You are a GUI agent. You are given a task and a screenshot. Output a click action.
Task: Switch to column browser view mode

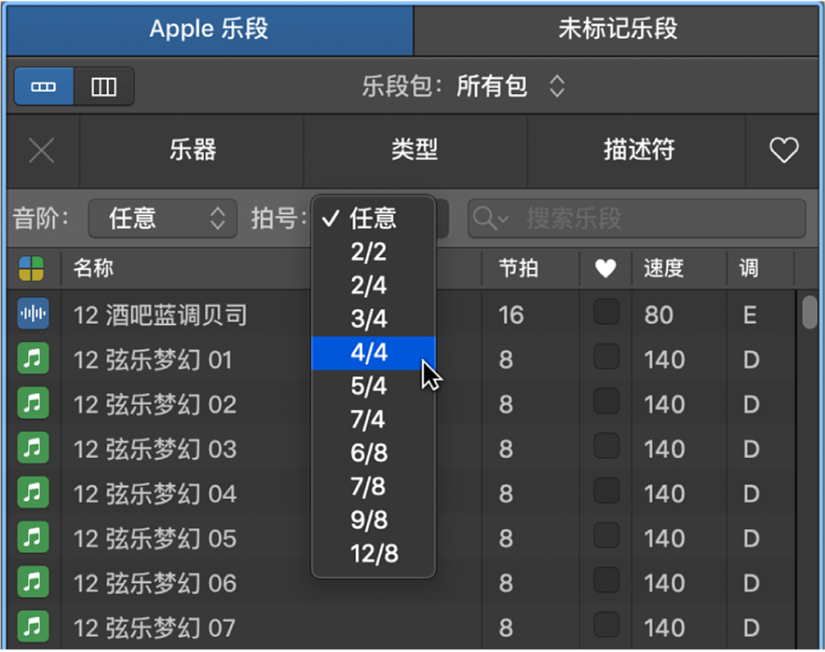pos(103,87)
